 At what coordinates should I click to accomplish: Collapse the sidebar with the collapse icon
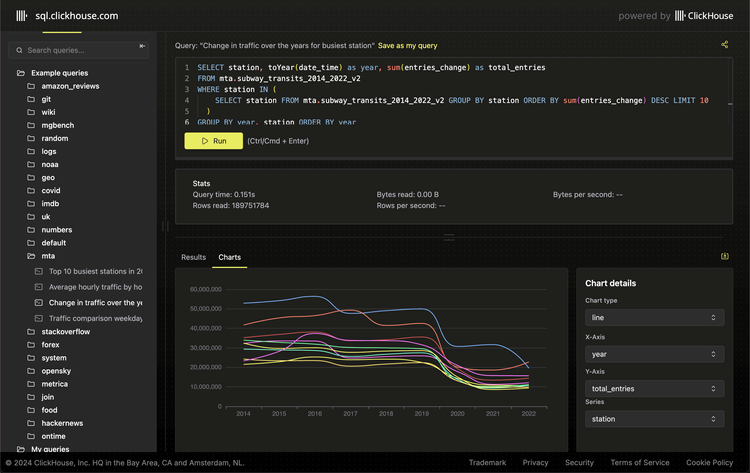[x=142, y=47]
